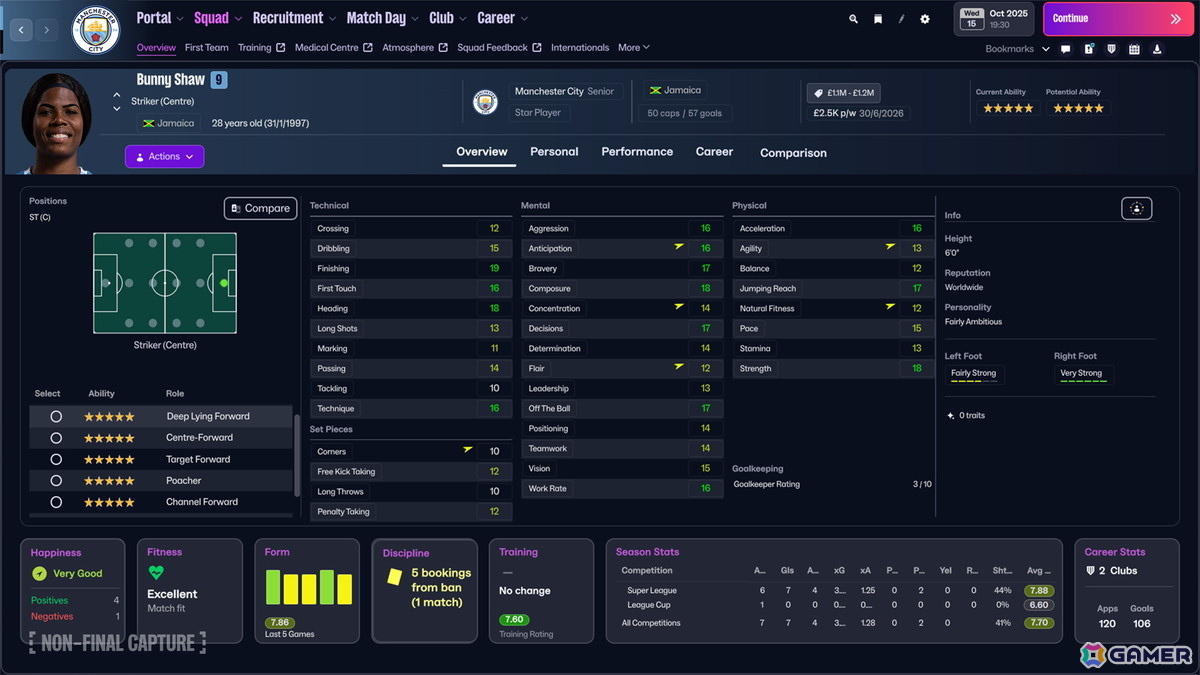The image size is (1200, 675).
Task: Click the chat bubble icon near Bookmarks
Action: point(1065,48)
